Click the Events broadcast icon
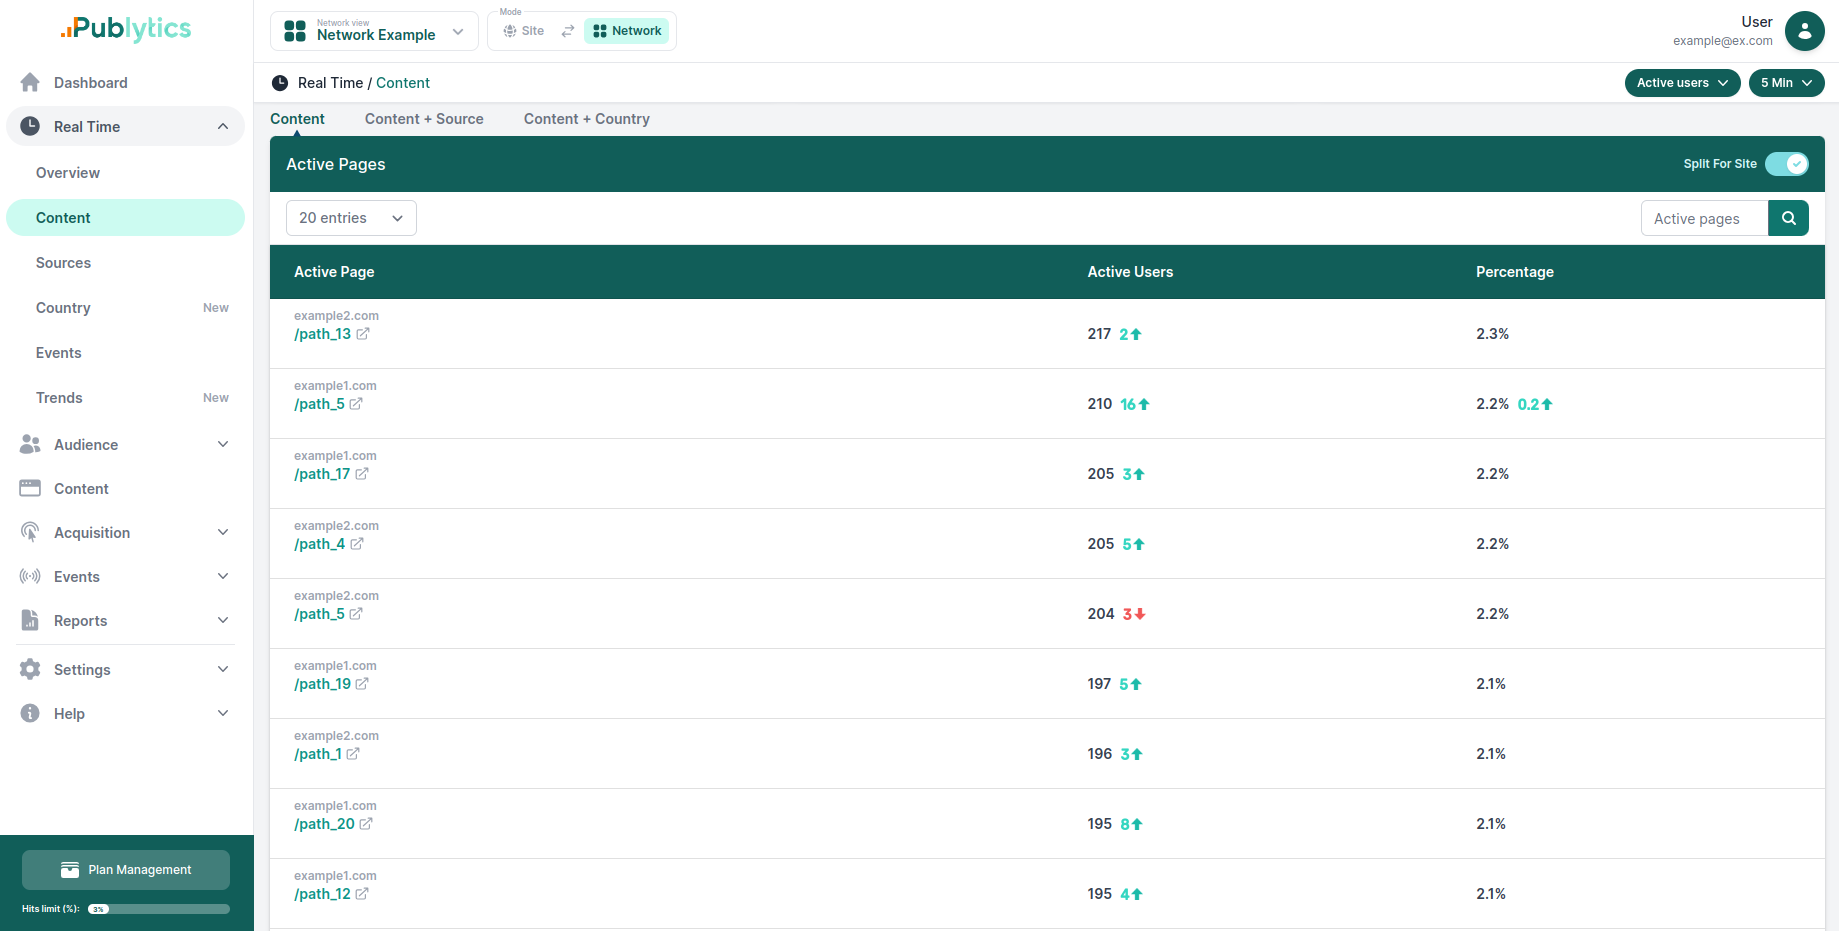The image size is (1839, 931). click(30, 576)
